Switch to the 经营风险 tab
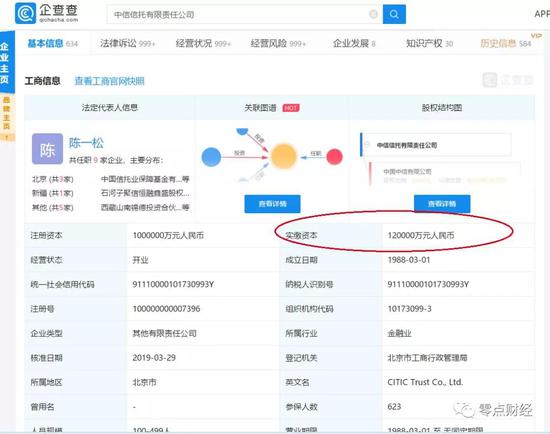550x434 pixels. [279, 43]
